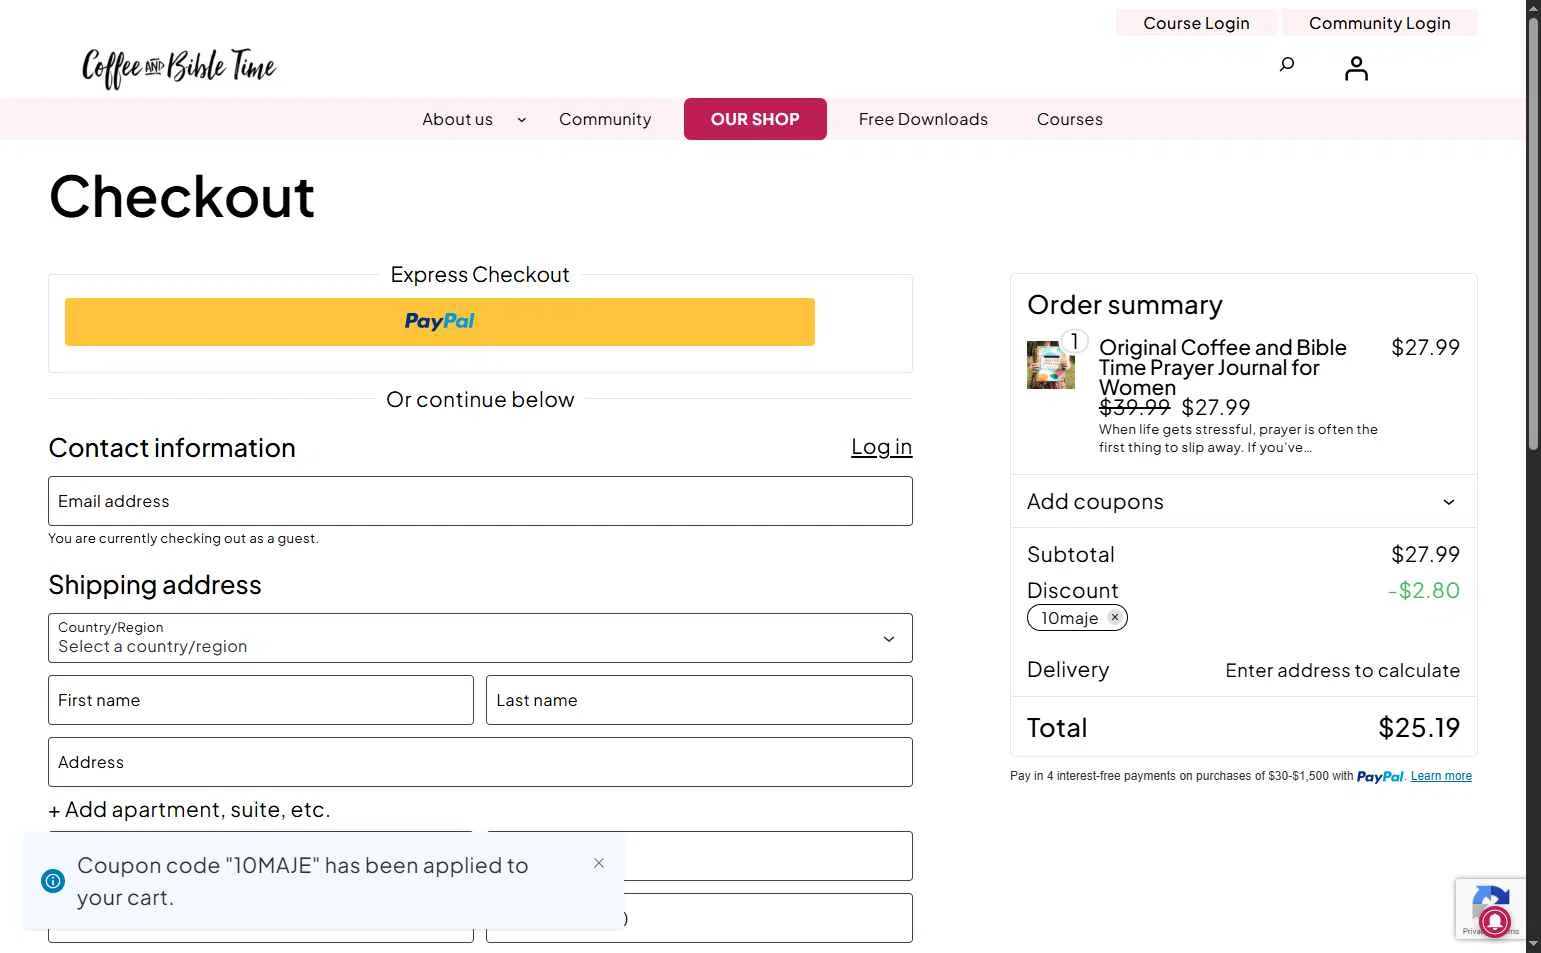Open the Country/Region dropdown
Viewport: 1541px width, 953px height.
(480, 638)
